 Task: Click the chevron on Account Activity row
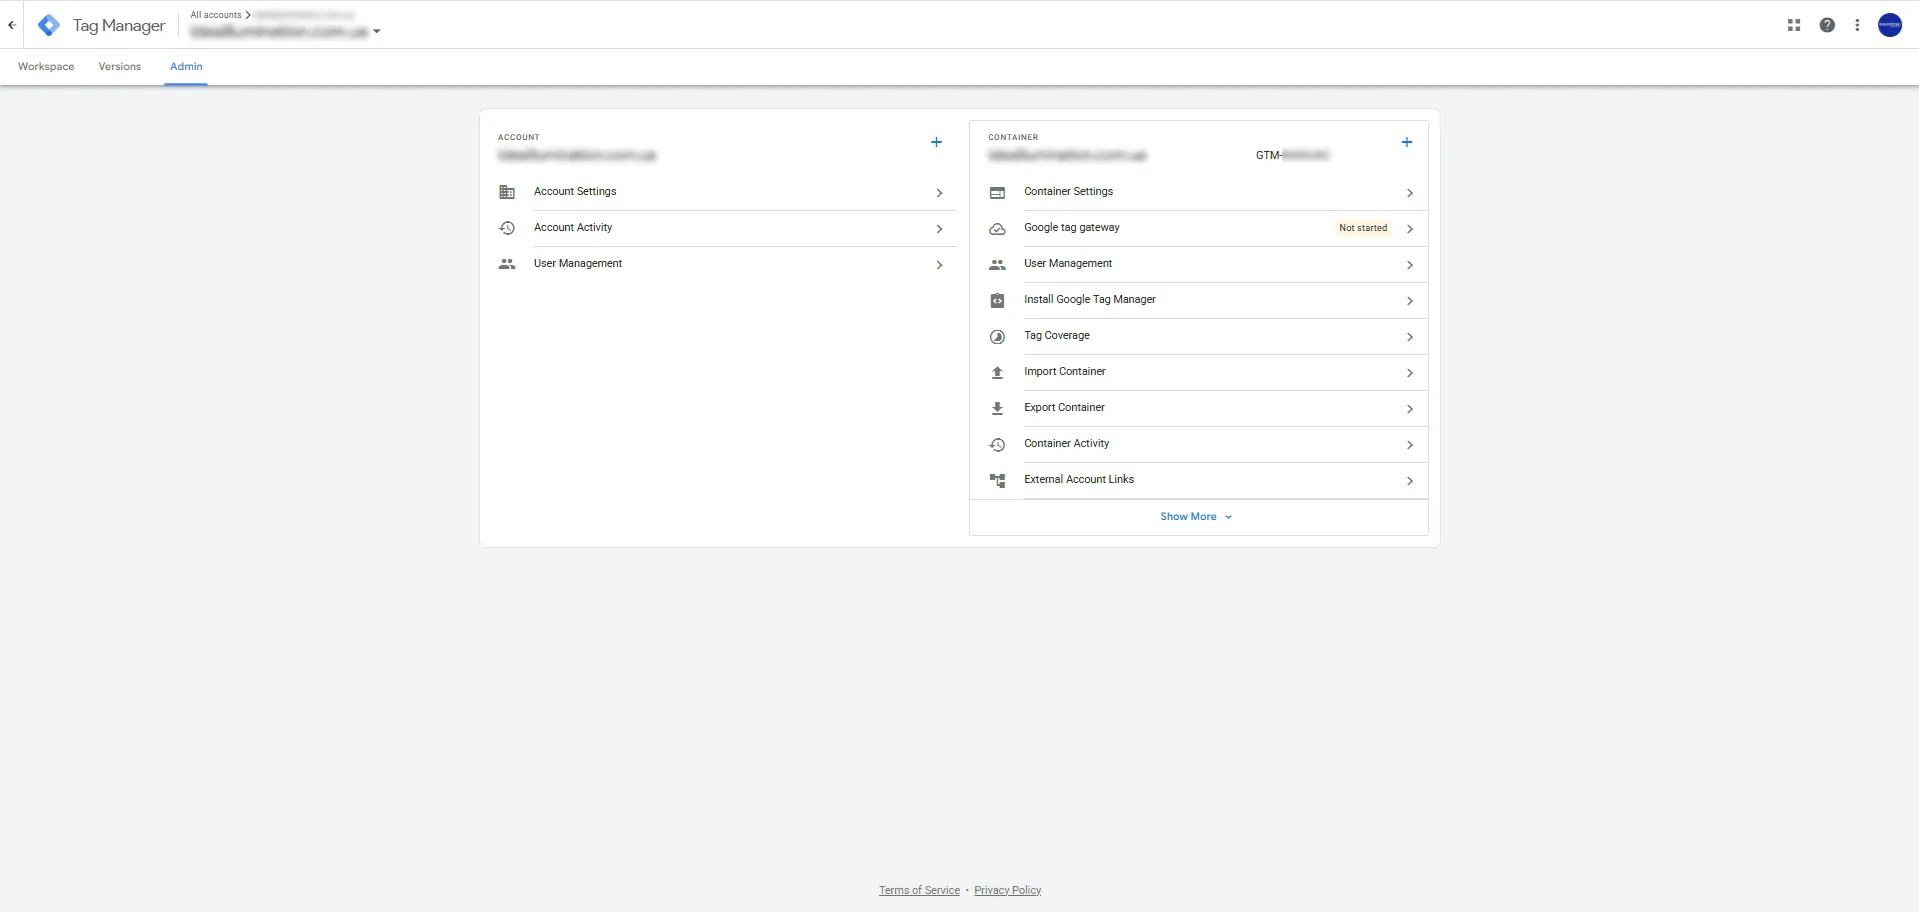[x=939, y=229]
